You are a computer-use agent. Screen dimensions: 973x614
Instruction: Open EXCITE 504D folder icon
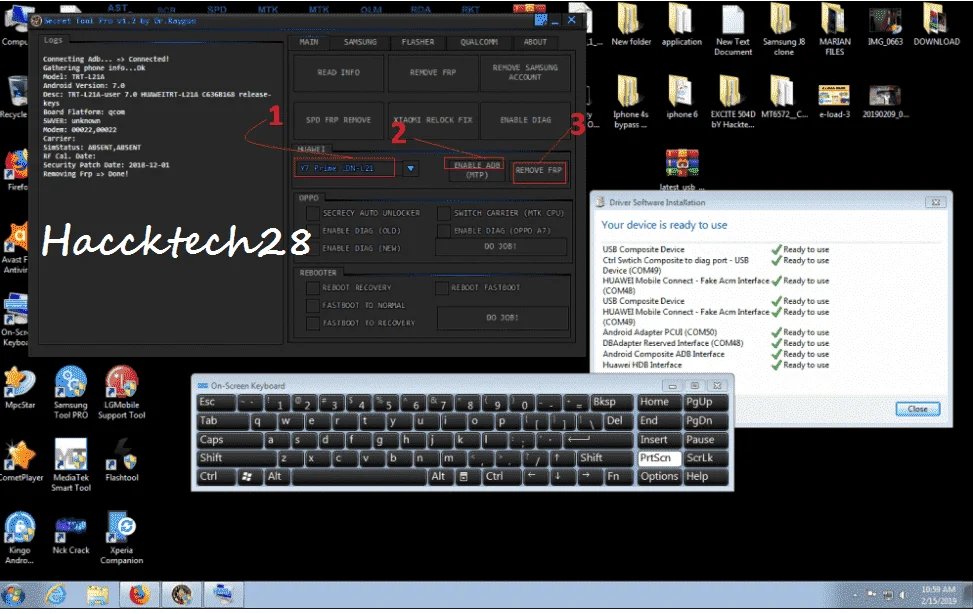click(733, 102)
